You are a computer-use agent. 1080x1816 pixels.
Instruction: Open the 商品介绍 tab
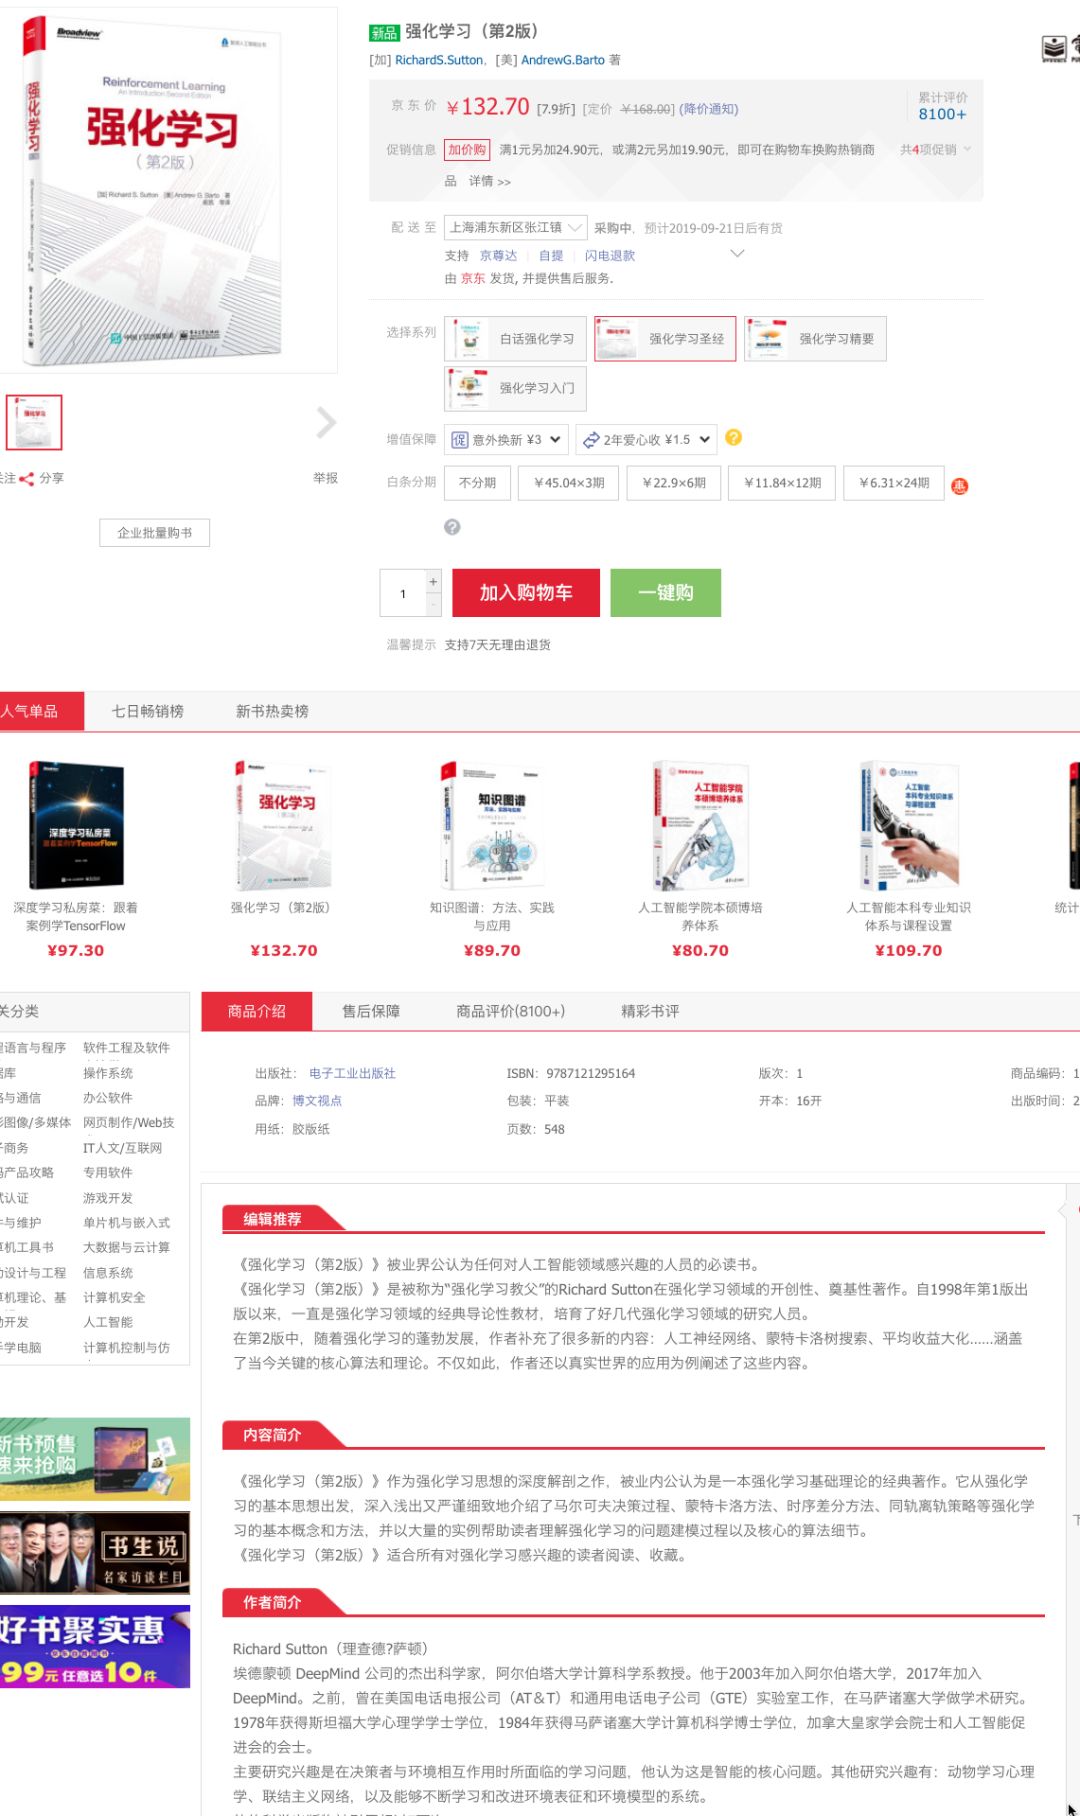257,1011
